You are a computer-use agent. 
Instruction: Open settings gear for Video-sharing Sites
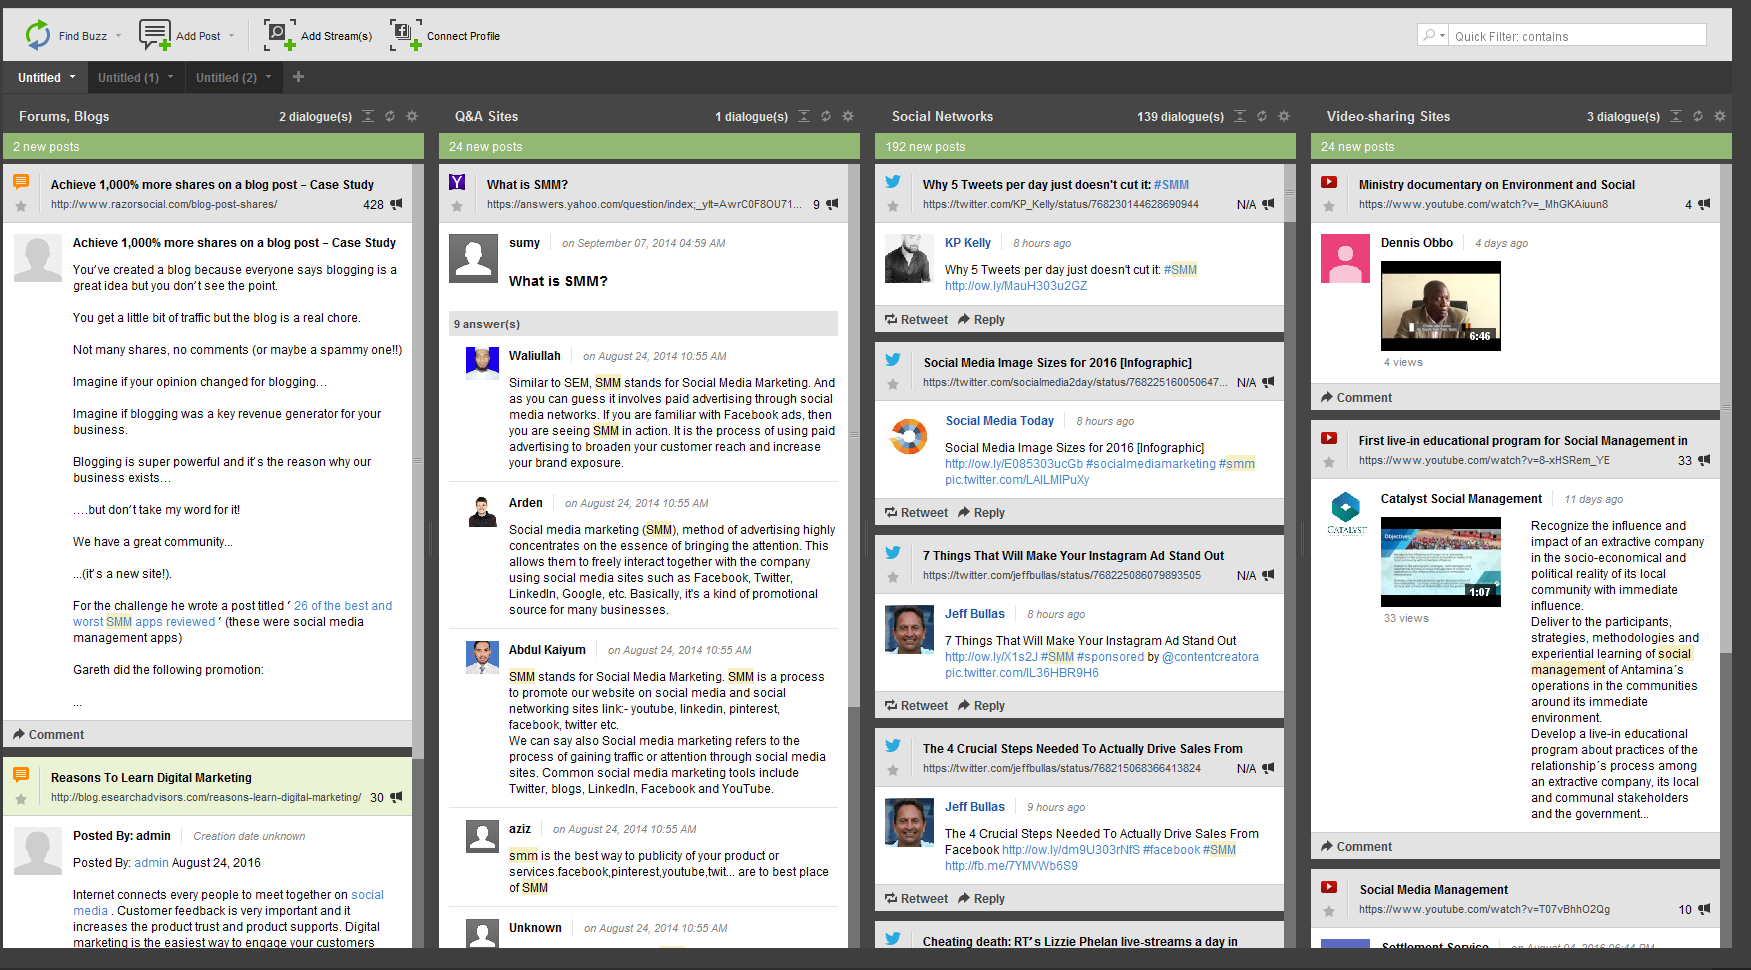point(1720,116)
